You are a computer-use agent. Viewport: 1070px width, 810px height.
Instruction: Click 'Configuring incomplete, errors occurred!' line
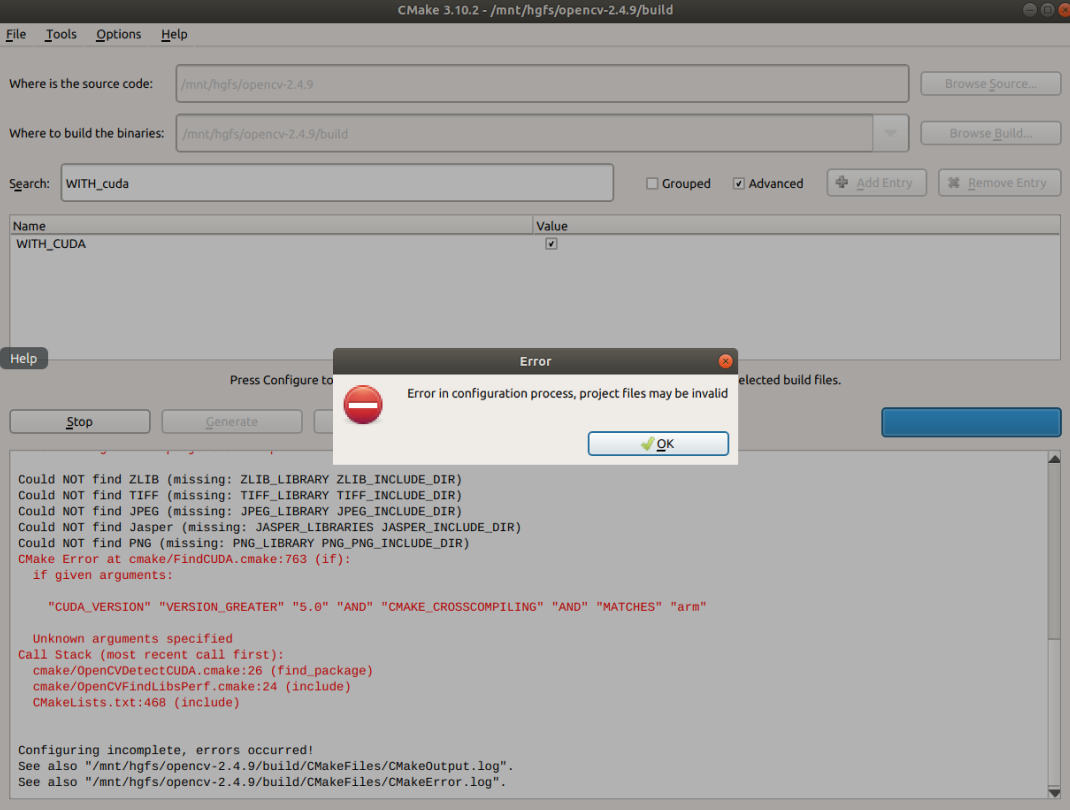[166, 750]
